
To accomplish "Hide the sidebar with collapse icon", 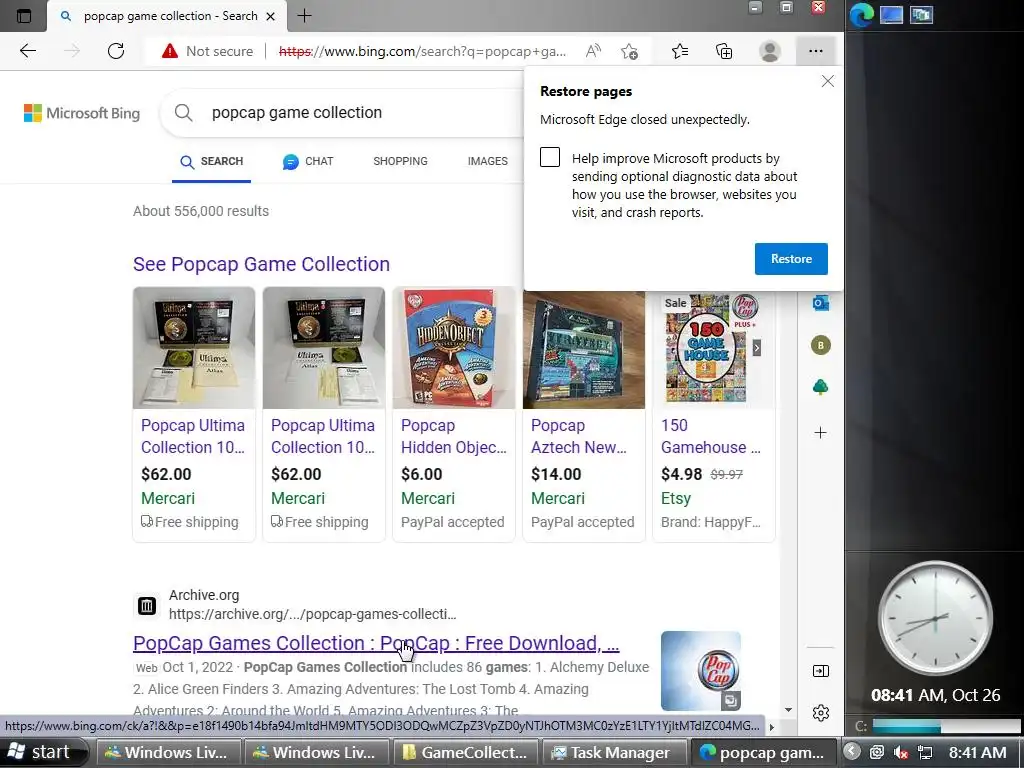I will tap(821, 671).
